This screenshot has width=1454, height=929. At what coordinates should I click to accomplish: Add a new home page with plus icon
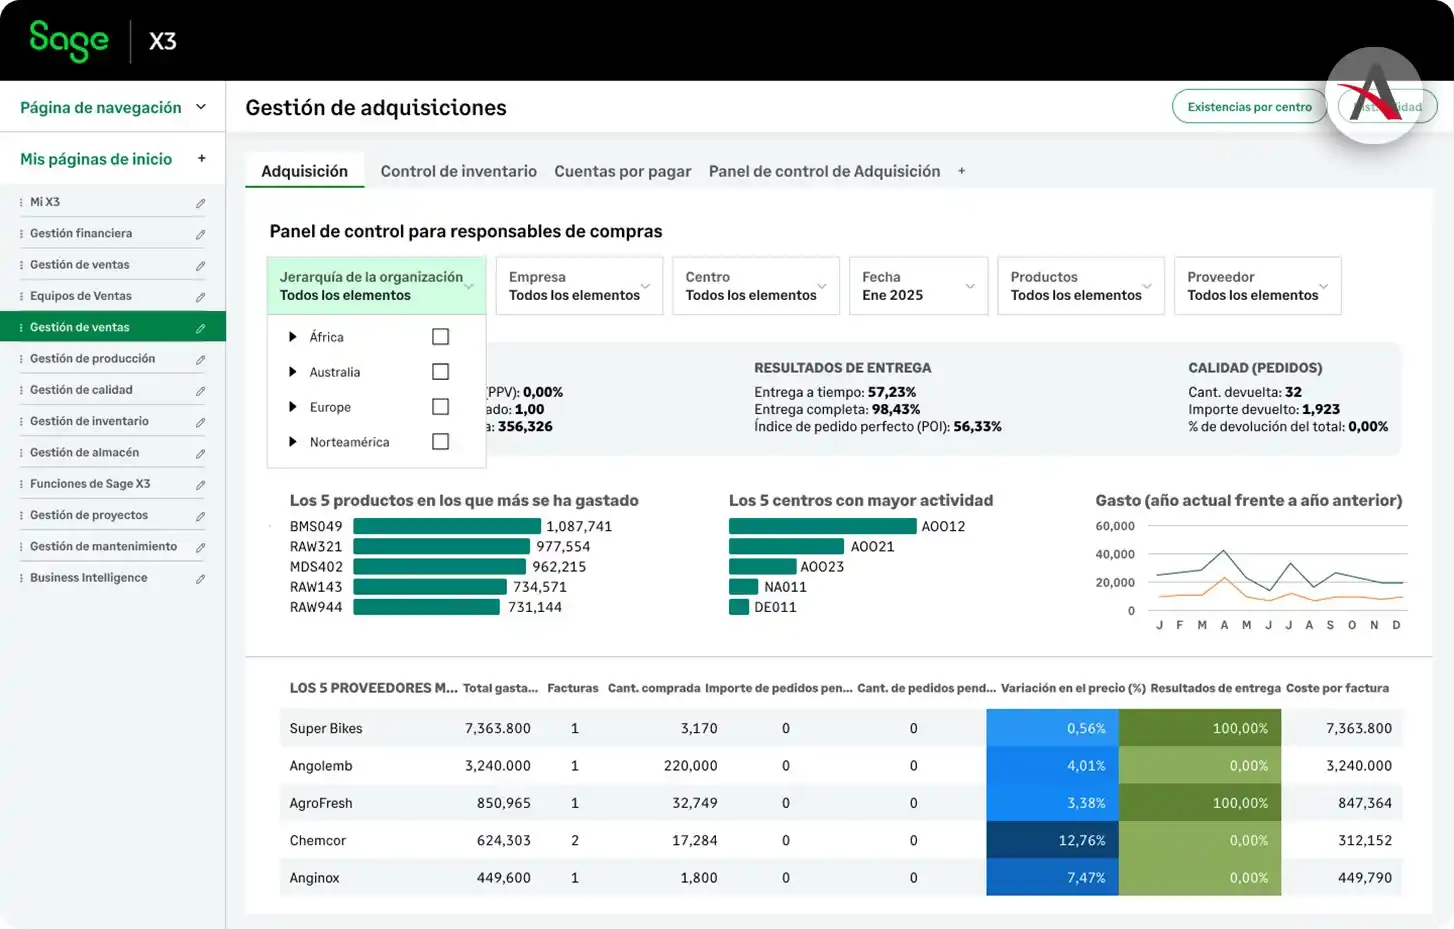tap(201, 159)
